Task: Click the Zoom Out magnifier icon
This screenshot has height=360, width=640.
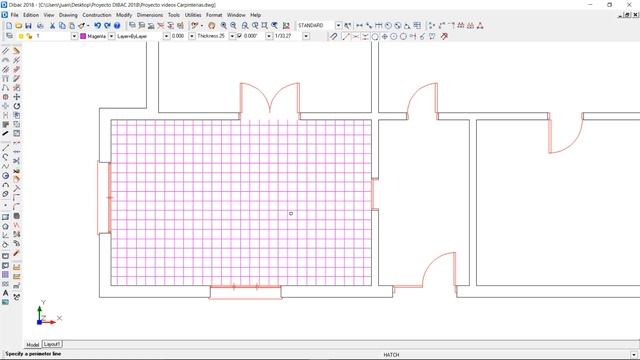Action: tap(233, 25)
